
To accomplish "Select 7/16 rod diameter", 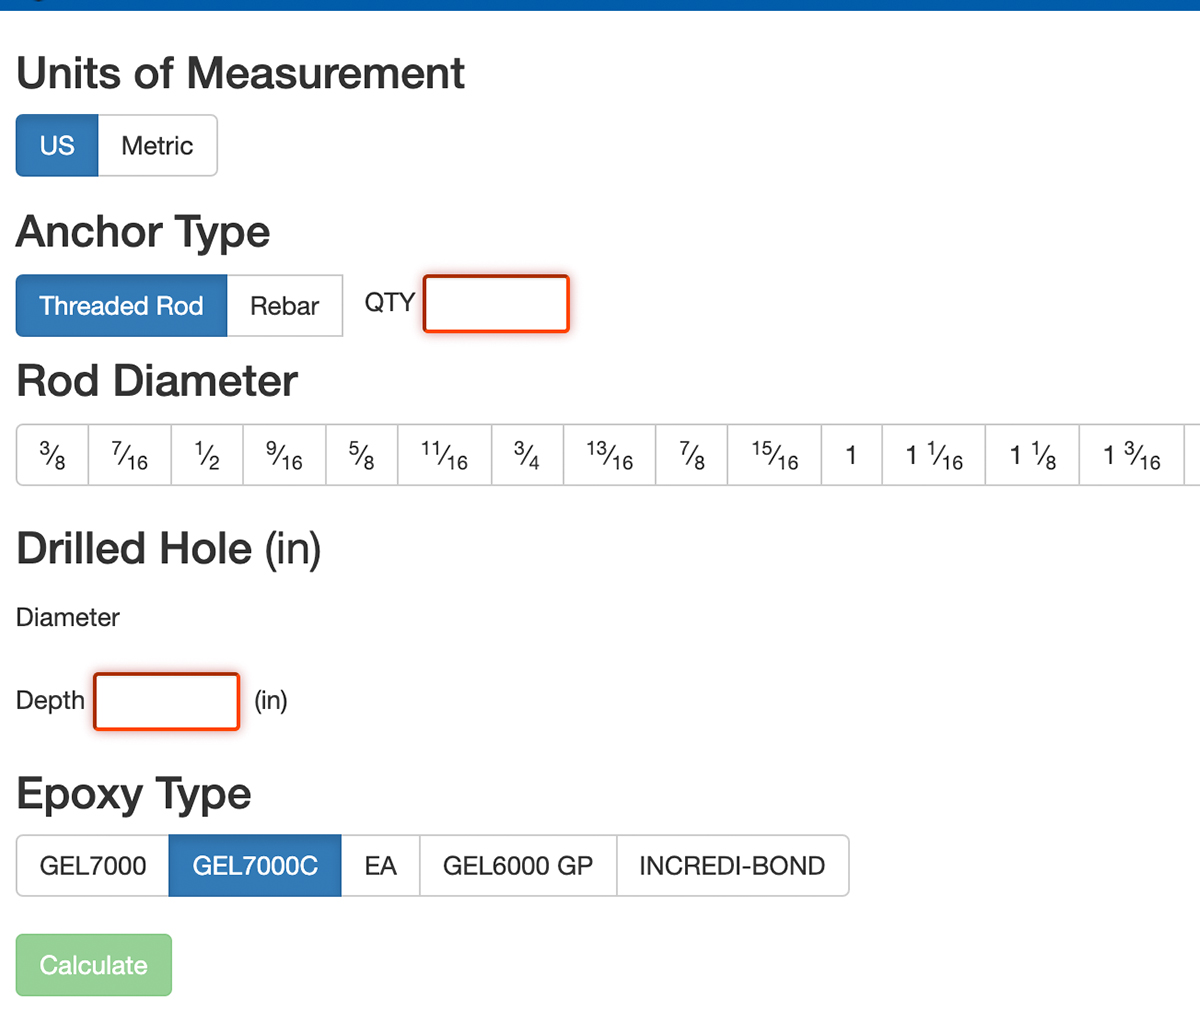I will click(x=130, y=456).
